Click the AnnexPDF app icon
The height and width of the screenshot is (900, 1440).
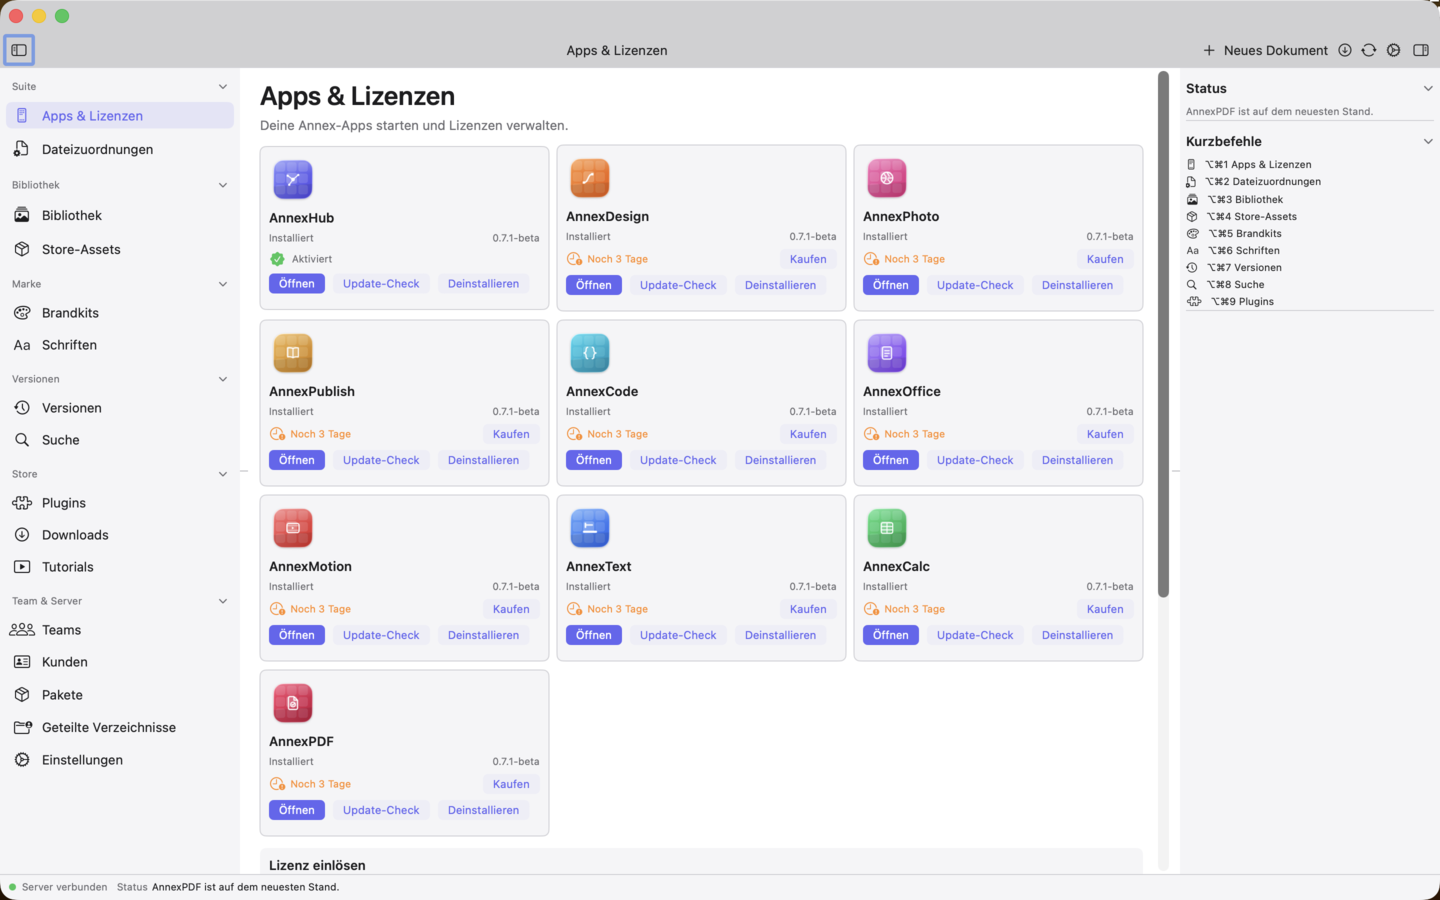(293, 703)
